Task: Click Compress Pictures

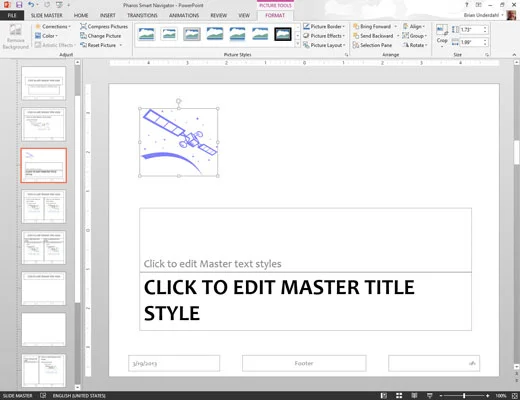Action: pyautogui.click(x=104, y=26)
